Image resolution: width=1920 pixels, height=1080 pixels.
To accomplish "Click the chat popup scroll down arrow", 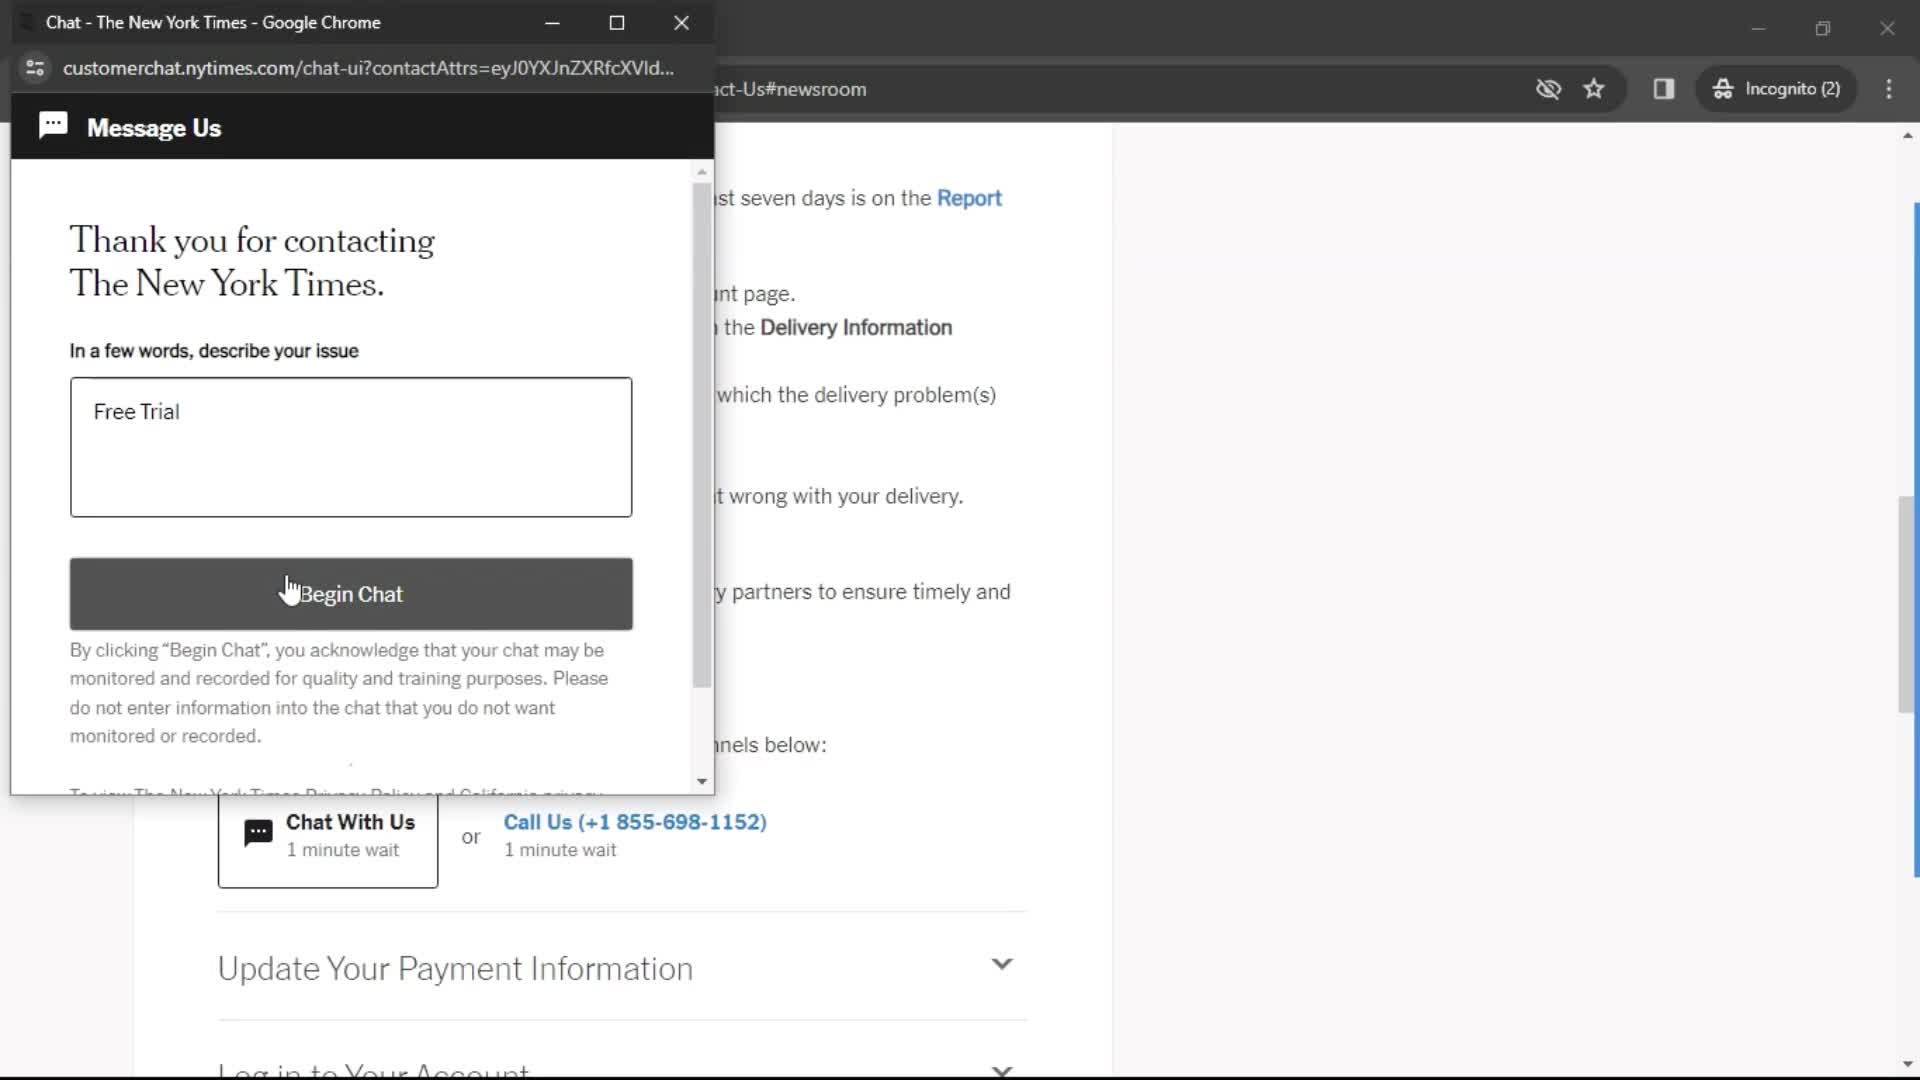I will point(702,782).
